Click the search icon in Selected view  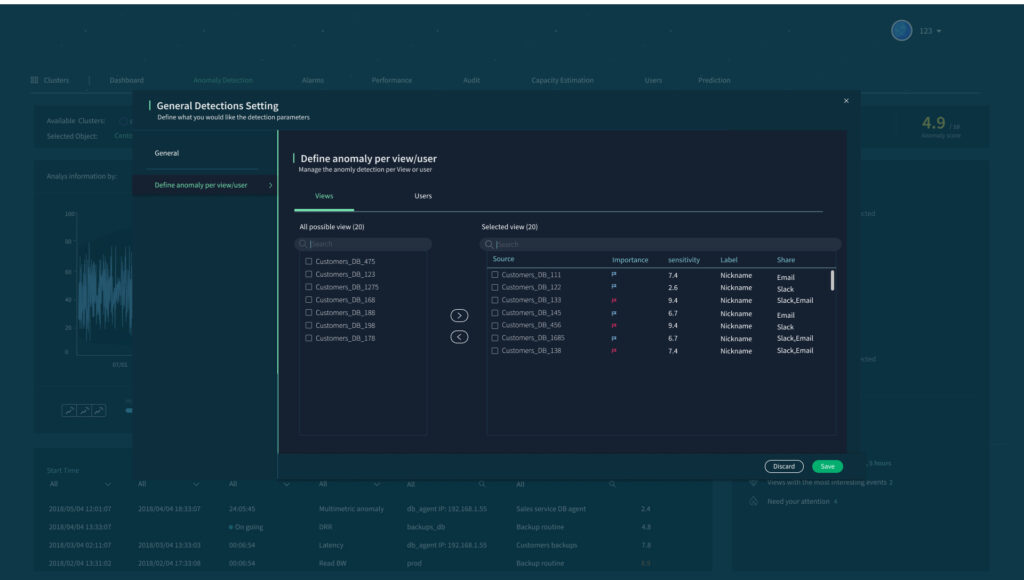coord(489,244)
